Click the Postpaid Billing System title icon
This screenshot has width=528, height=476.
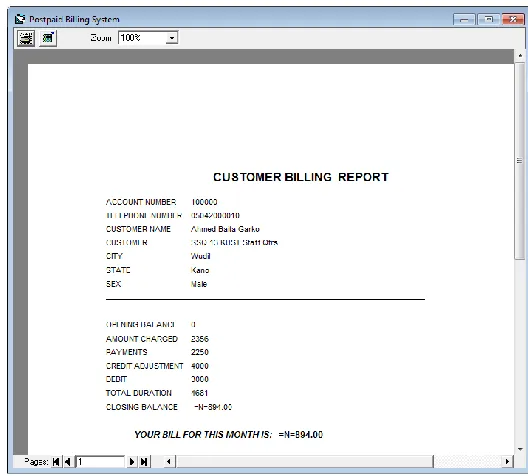[20, 19]
